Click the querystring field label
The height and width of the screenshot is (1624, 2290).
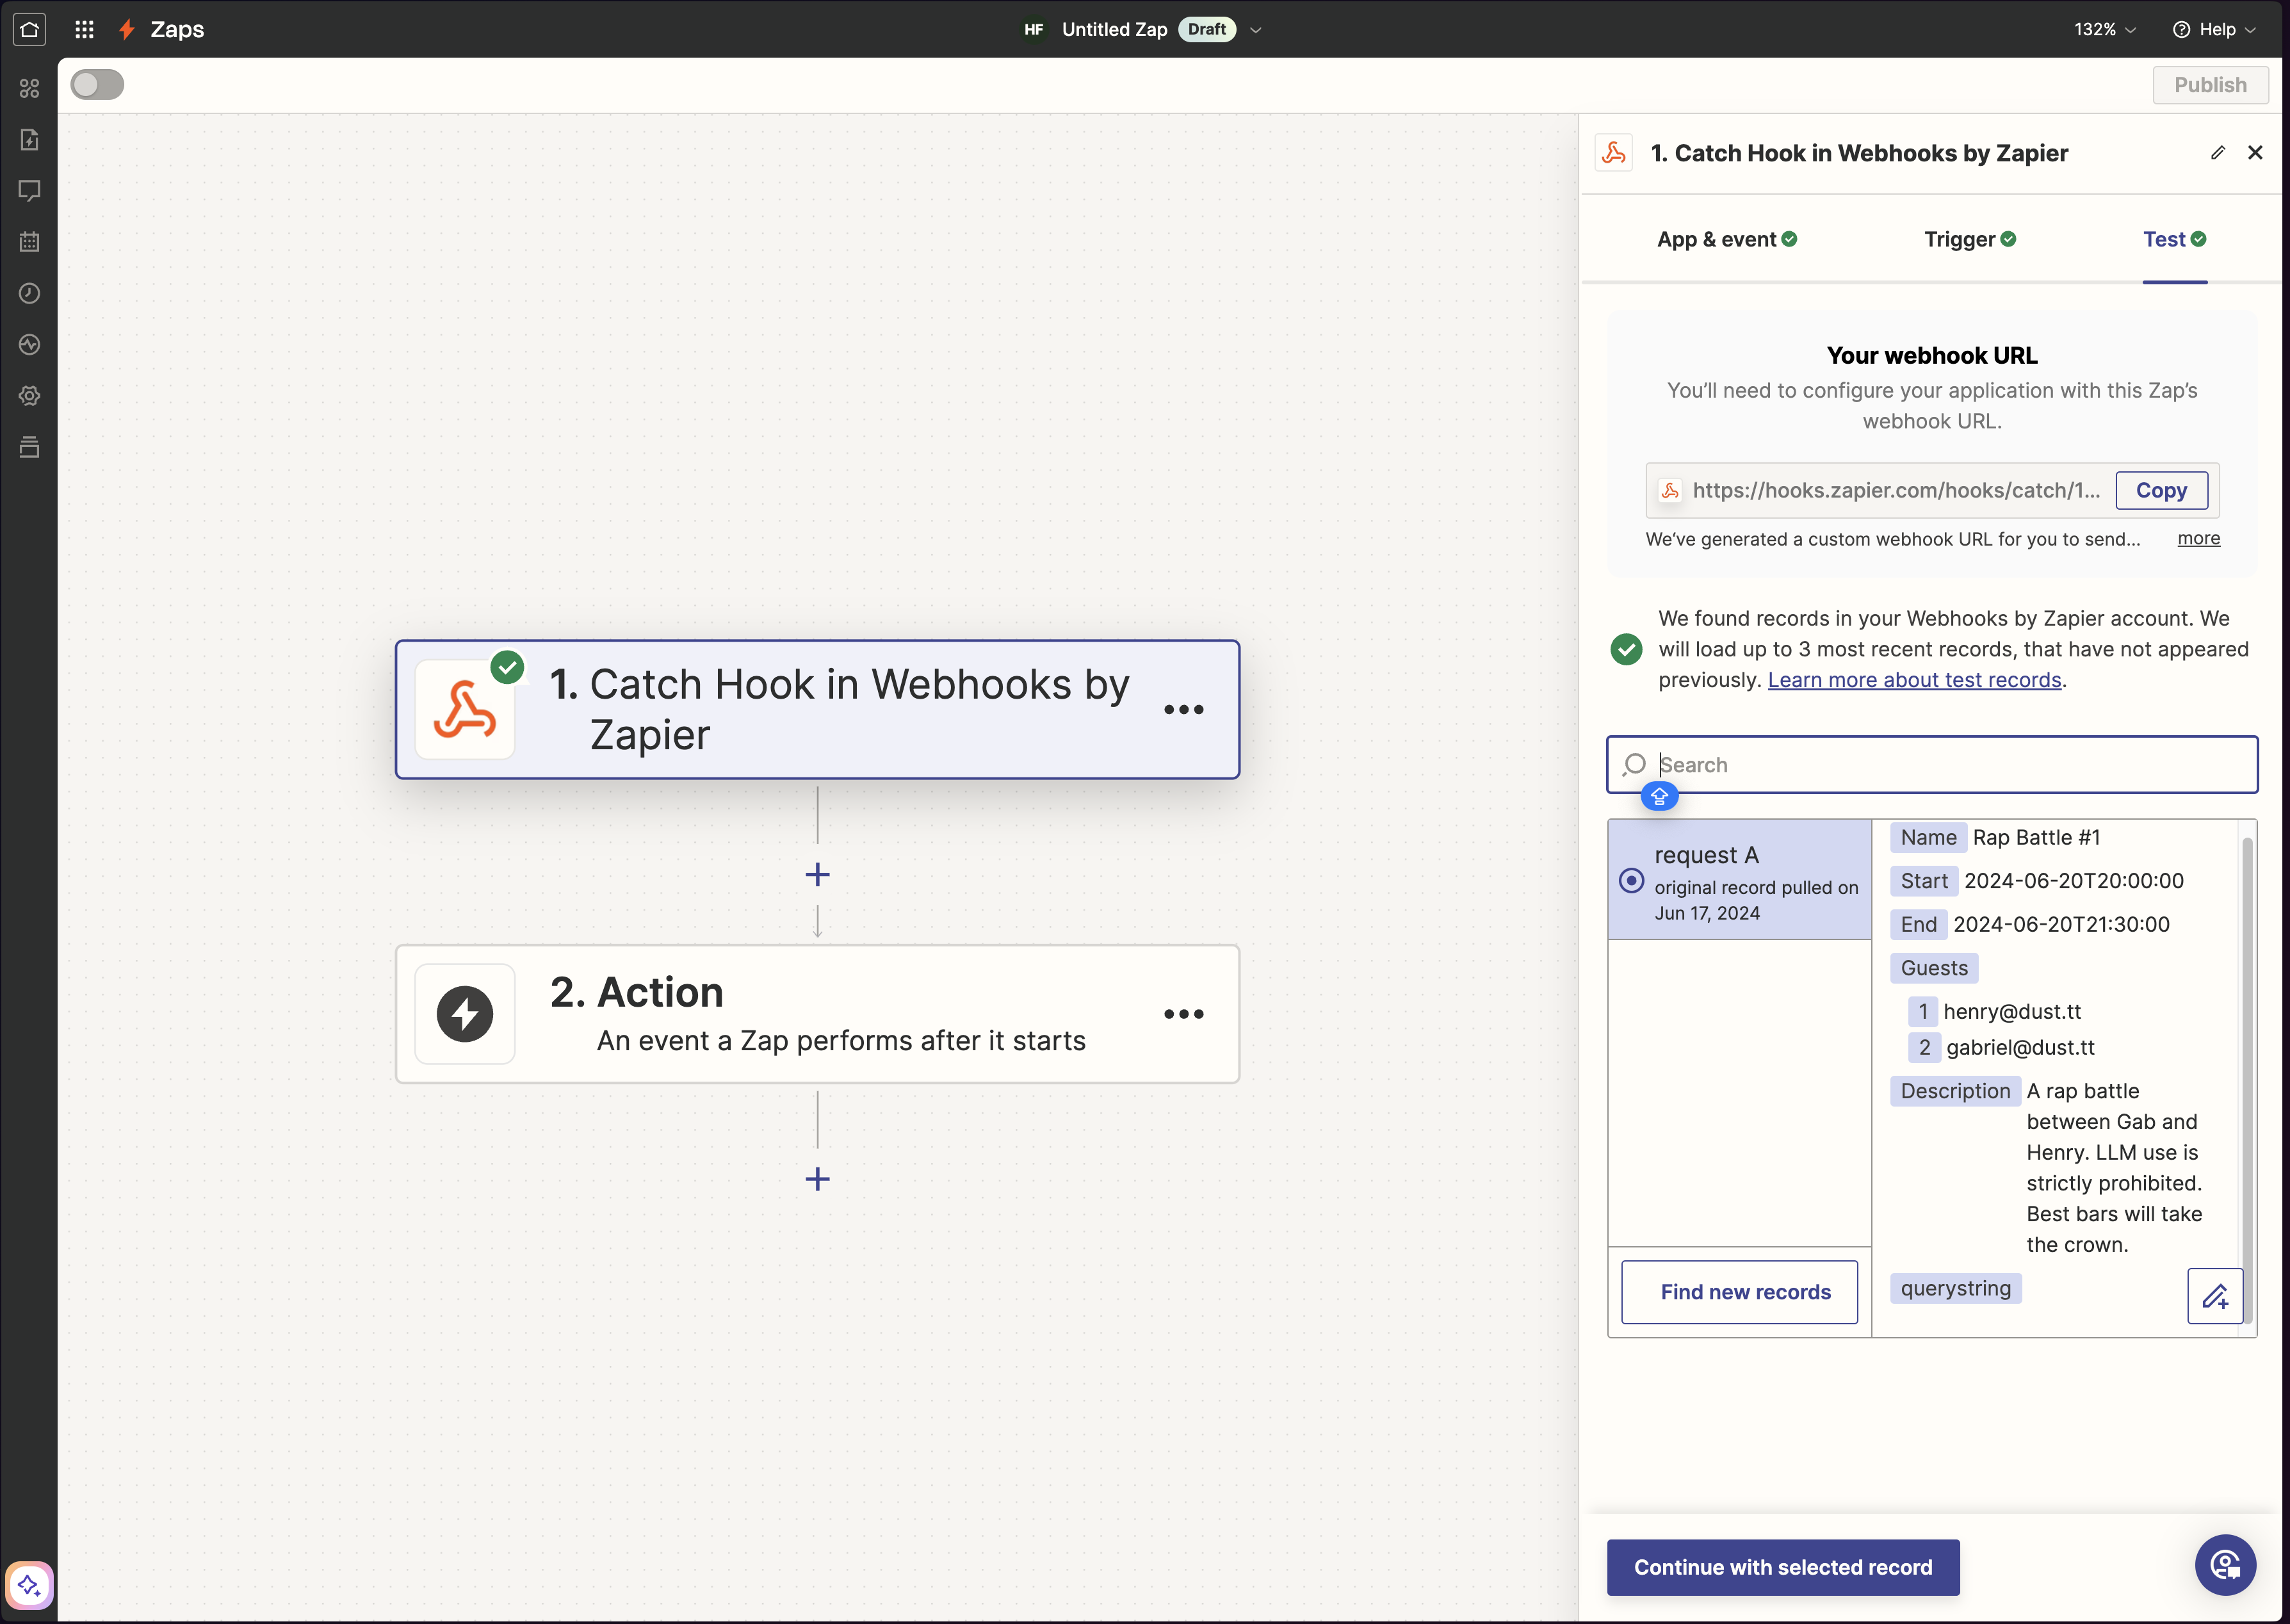(x=1956, y=1288)
